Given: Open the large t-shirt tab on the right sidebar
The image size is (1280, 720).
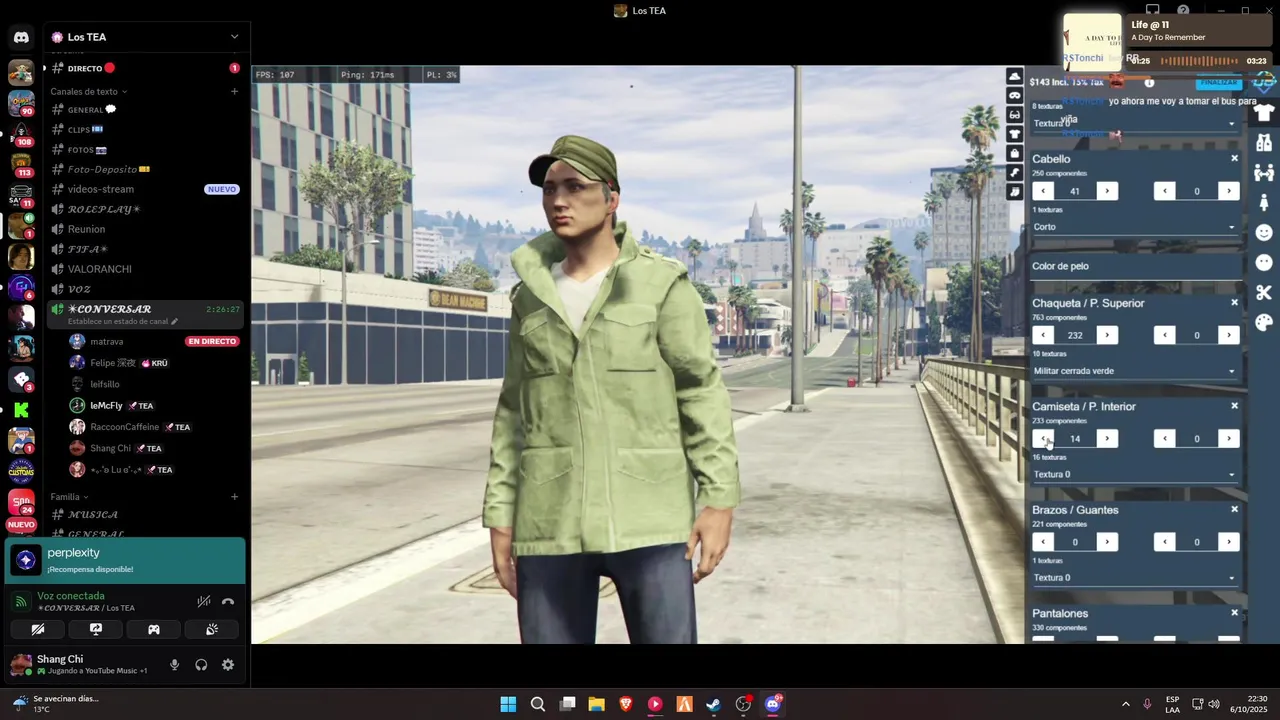Looking at the screenshot, I should pyautogui.click(x=1264, y=112).
